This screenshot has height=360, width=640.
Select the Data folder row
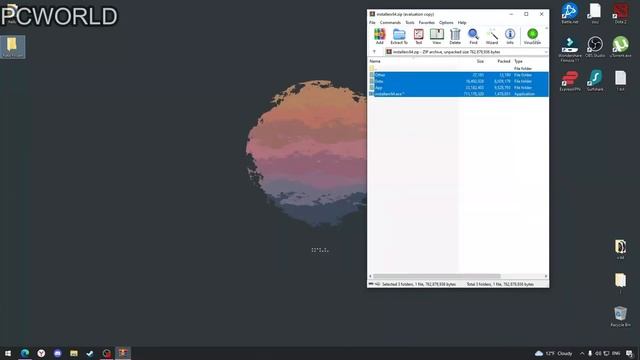[x=458, y=81]
